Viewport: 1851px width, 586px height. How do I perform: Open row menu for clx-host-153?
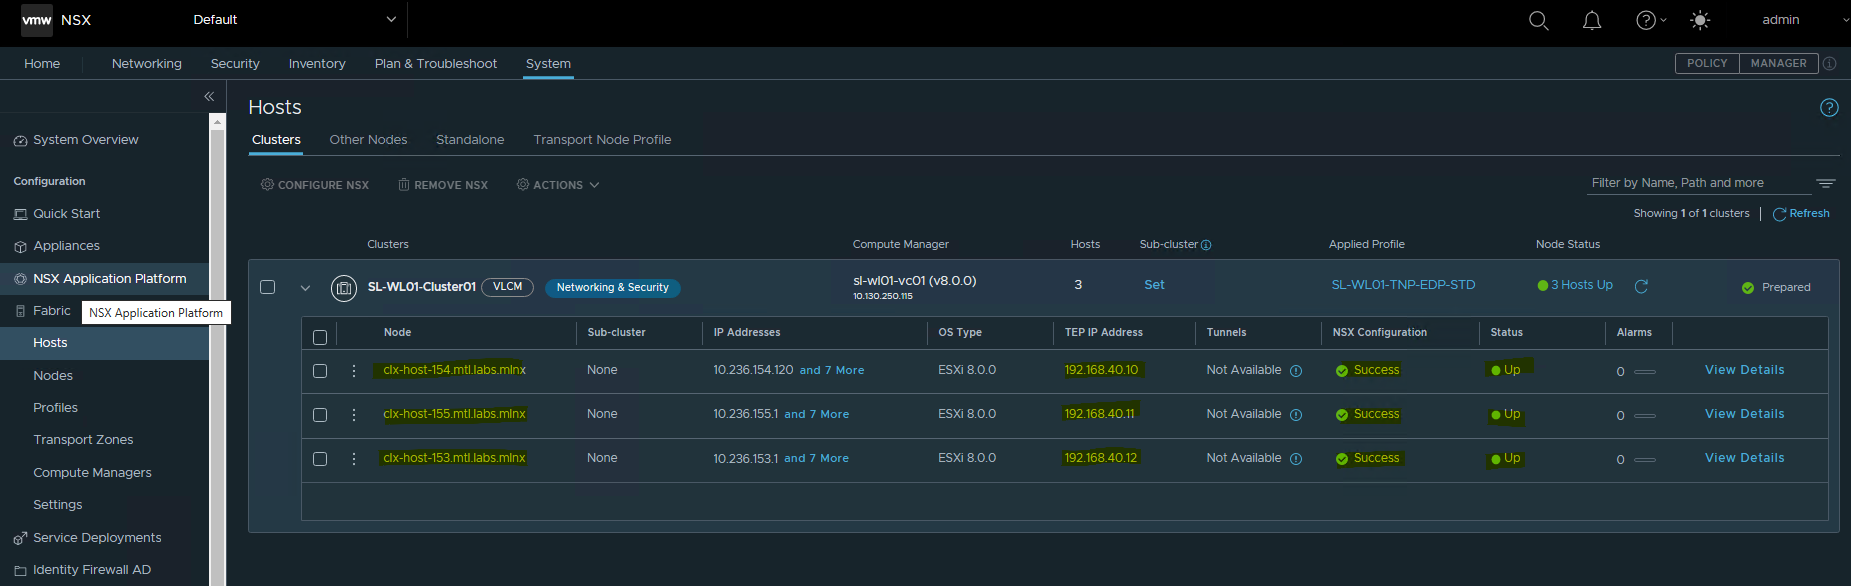pyautogui.click(x=354, y=458)
